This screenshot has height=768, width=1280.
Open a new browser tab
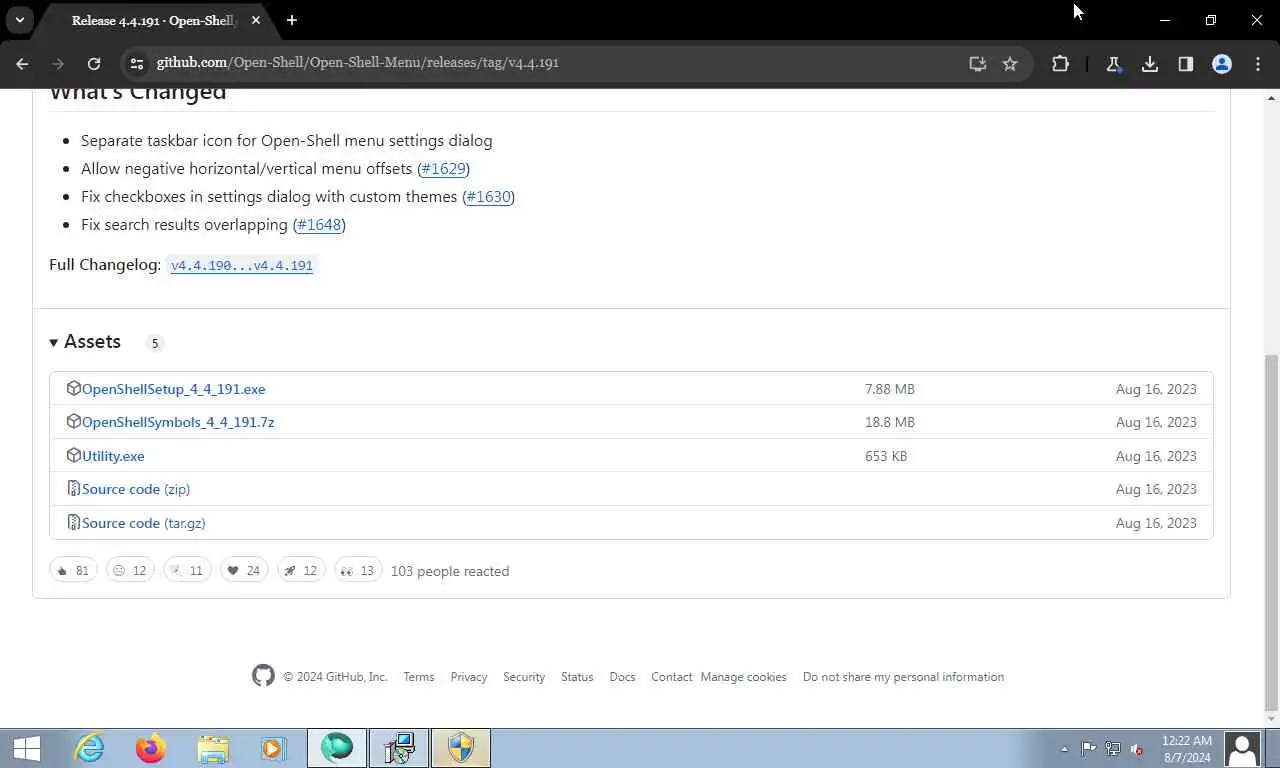coord(291,20)
